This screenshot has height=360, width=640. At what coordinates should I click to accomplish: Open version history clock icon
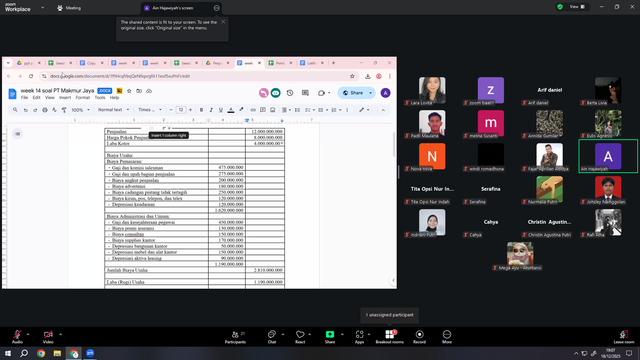coord(290,93)
